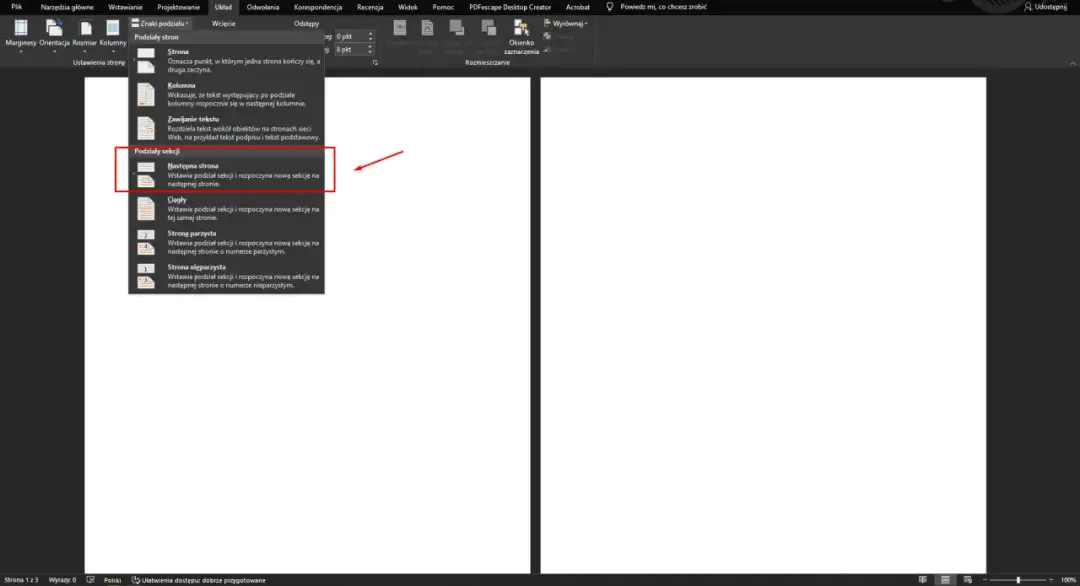The image size is (1080, 586).
Task: Open Okienko zaznaczenia selection pane
Action: (x=521, y=36)
